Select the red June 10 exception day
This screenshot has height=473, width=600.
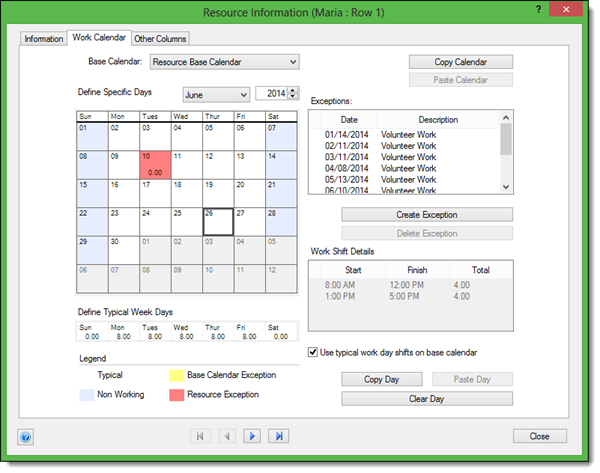point(155,165)
